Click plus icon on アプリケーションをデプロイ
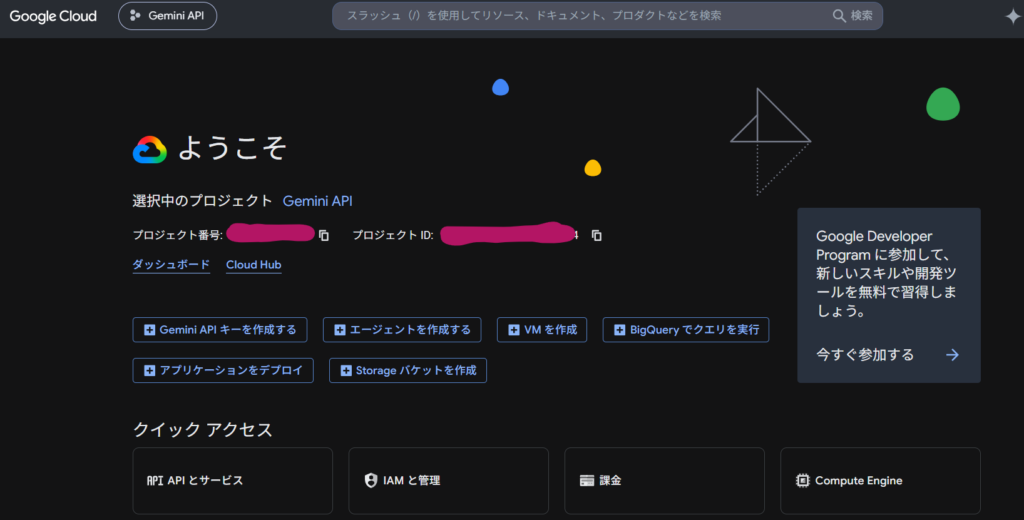1024x520 pixels. 150,370
